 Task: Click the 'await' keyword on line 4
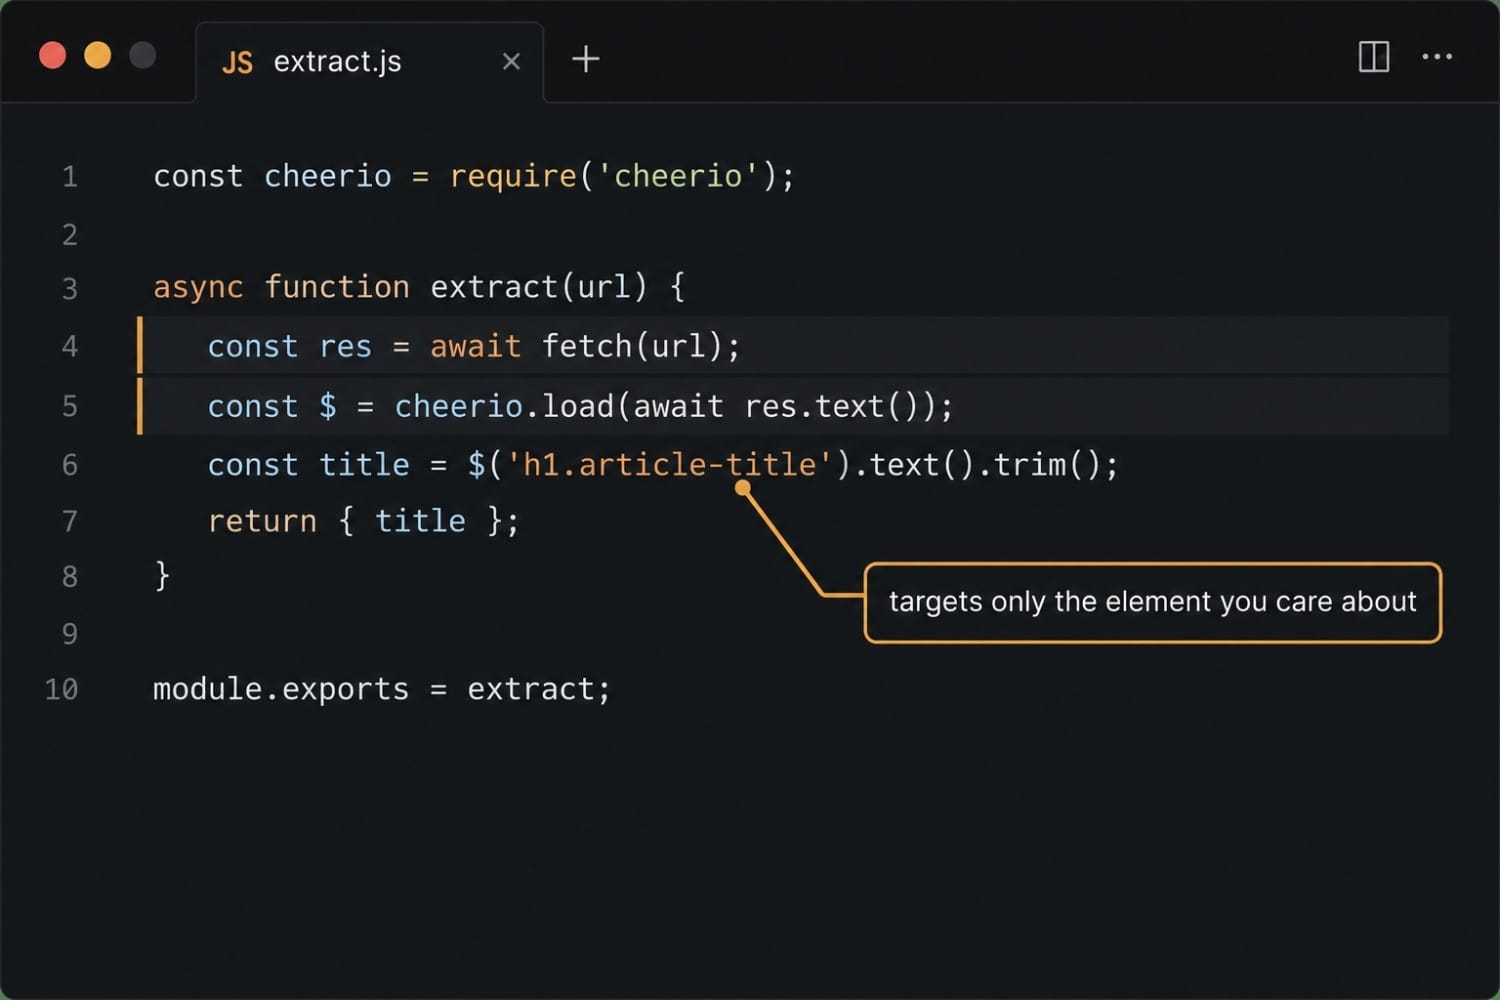476,347
